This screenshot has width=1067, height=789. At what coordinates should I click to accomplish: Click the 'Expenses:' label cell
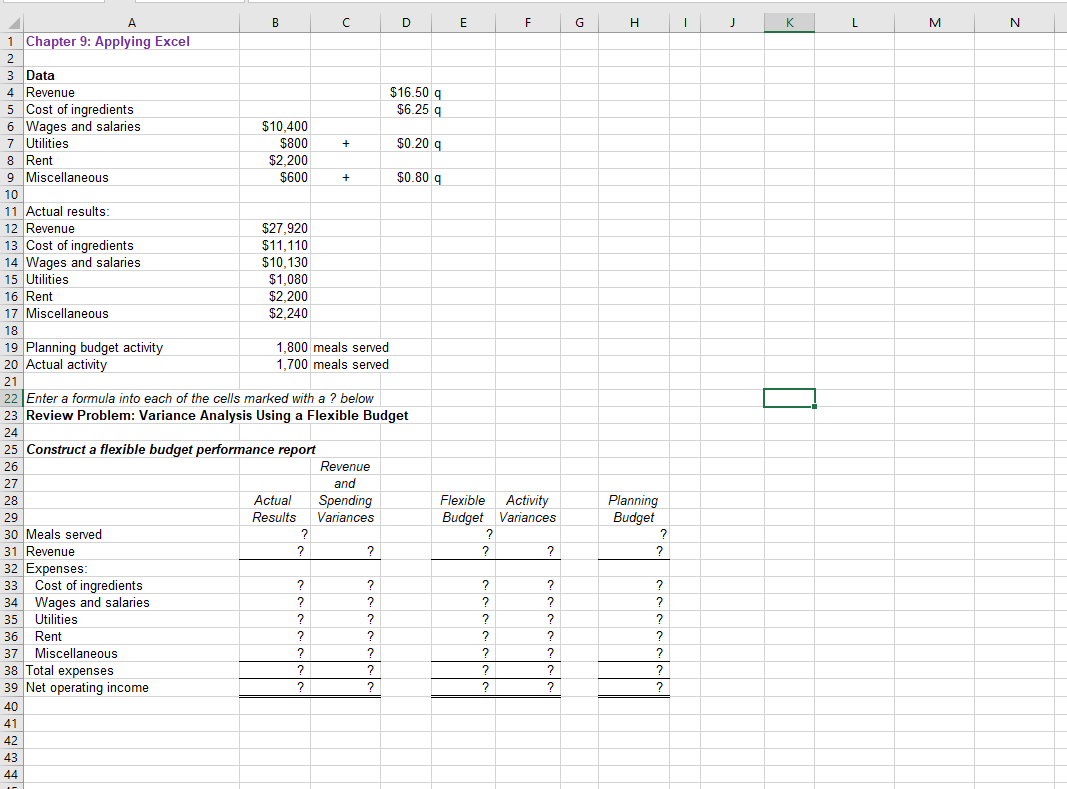[56, 569]
